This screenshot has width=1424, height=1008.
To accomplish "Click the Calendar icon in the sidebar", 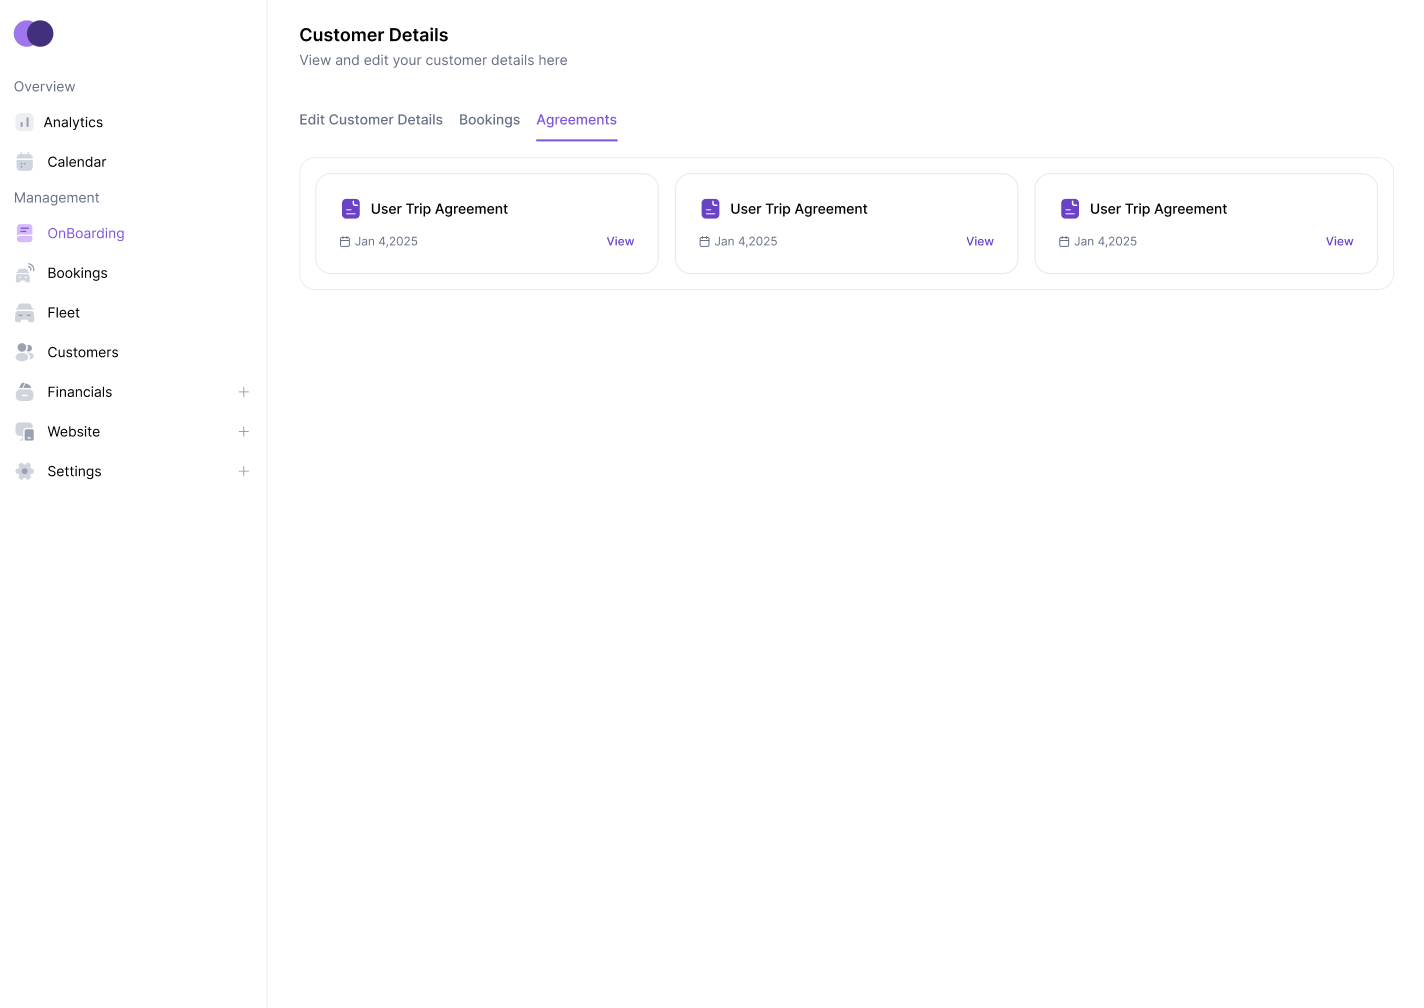I will coord(25,162).
